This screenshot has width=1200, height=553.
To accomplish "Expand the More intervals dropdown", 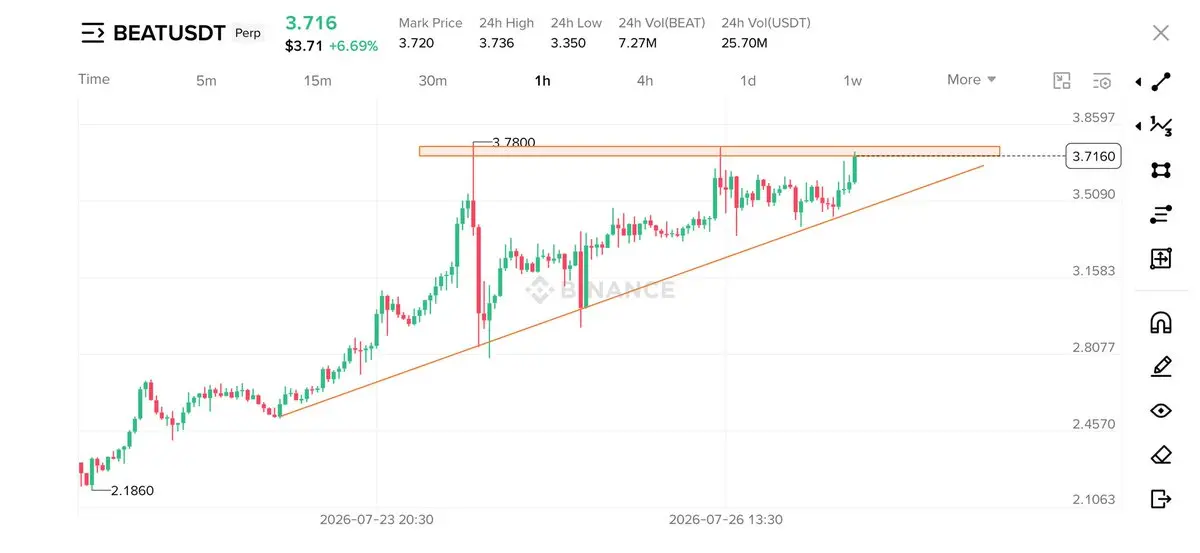I will tap(971, 80).
